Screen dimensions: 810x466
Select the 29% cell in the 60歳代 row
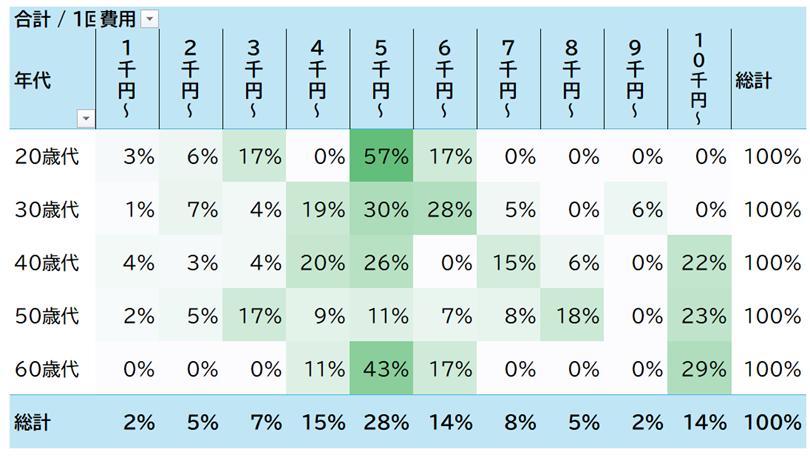(699, 369)
